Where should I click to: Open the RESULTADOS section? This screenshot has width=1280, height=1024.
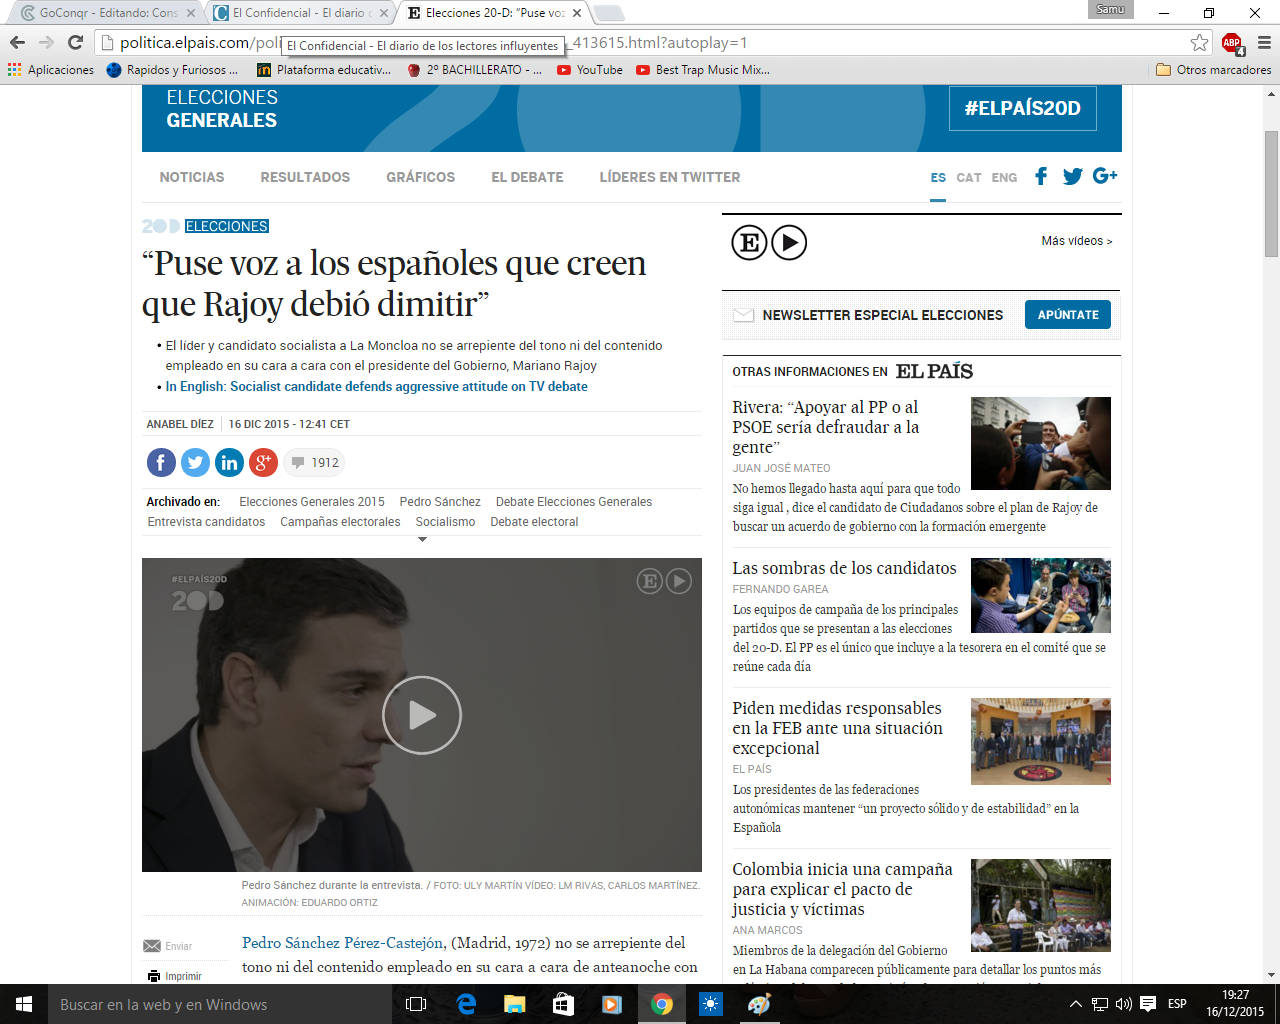pos(305,177)
